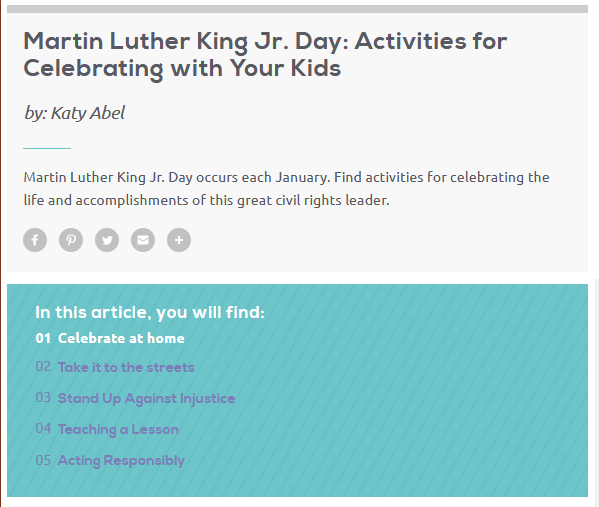This screenshot has height=507, width=599.
Task: Jump to 'Teaching a Lesson' page
Action: pyautogui.click(x=118, y=429)
